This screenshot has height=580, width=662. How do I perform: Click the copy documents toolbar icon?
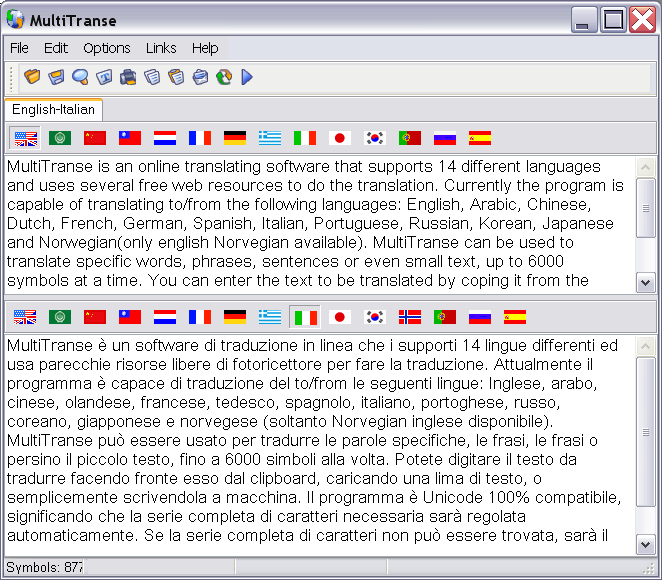[152, 77]
